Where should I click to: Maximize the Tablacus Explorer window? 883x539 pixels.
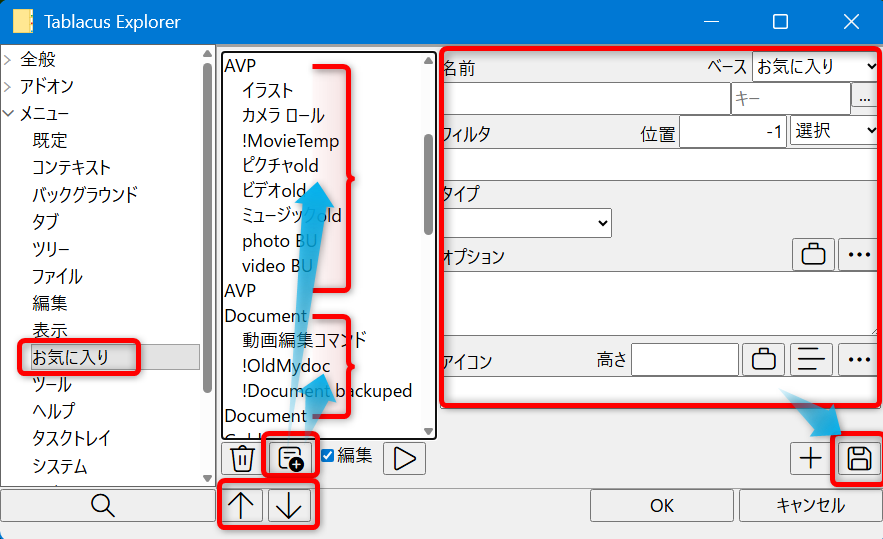tap(780, 21)
